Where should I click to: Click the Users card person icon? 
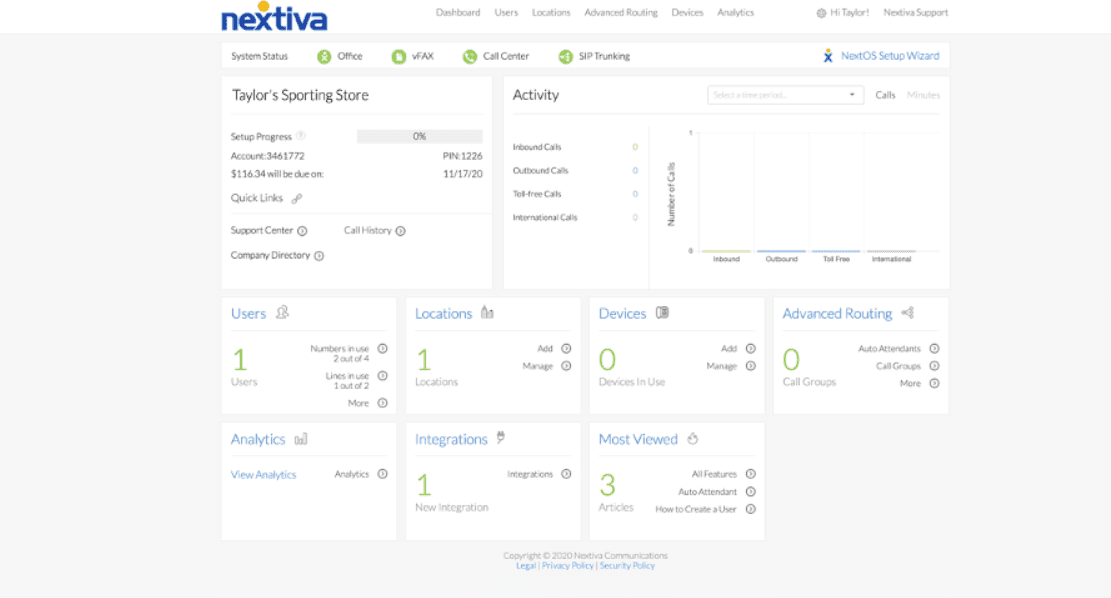tap(282, 312)
